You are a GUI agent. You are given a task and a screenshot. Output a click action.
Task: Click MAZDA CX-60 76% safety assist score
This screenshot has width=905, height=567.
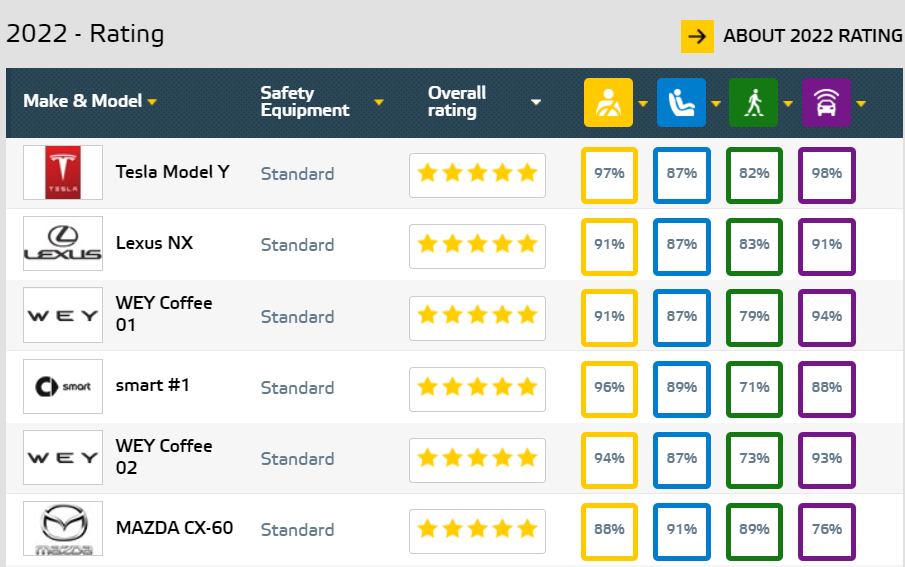click(827, 530)
